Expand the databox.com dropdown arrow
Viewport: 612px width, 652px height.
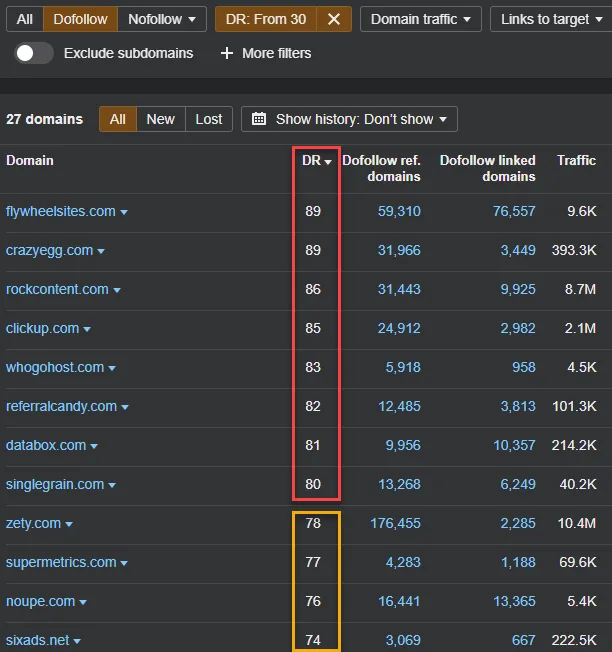point(94,446)
